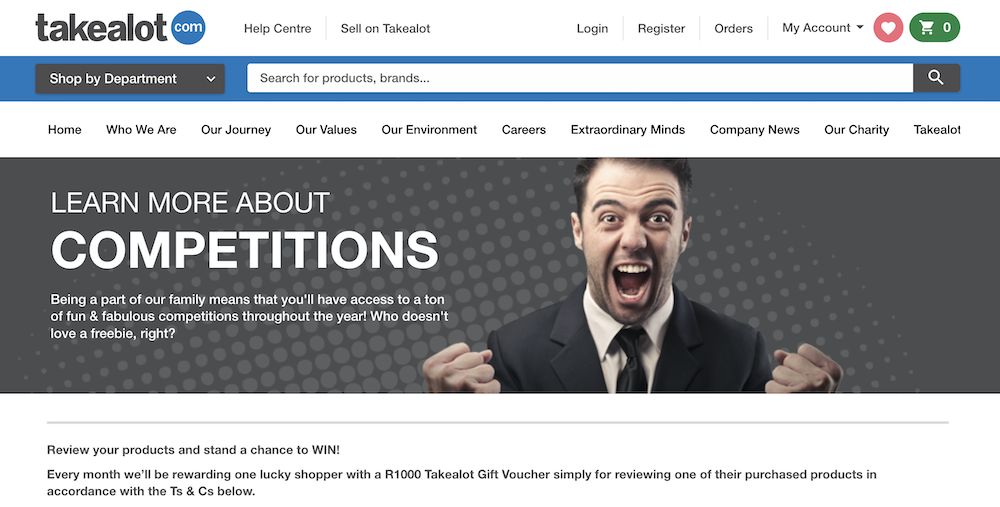Open the Our Journey tab
Image resolution: width=1000 pixels, height=507 pixels.
(236, 129)
